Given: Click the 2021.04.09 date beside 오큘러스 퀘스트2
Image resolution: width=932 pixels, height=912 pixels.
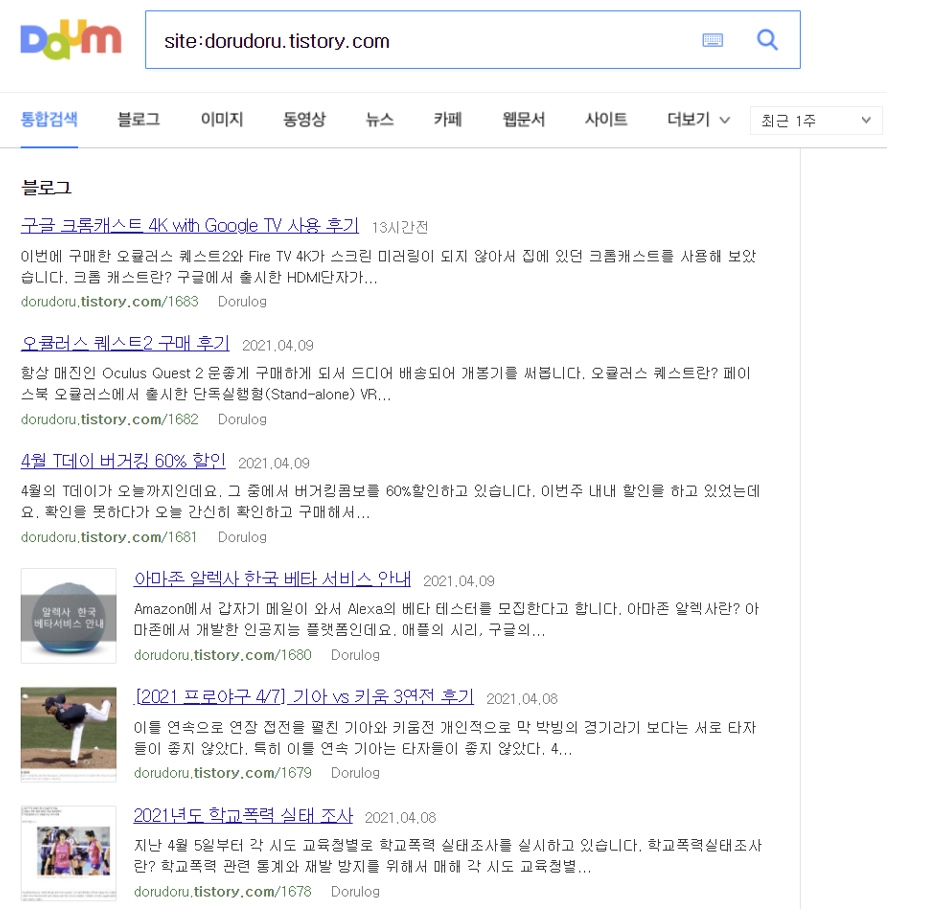Looking at the screenshot, I should pos(278,346).
